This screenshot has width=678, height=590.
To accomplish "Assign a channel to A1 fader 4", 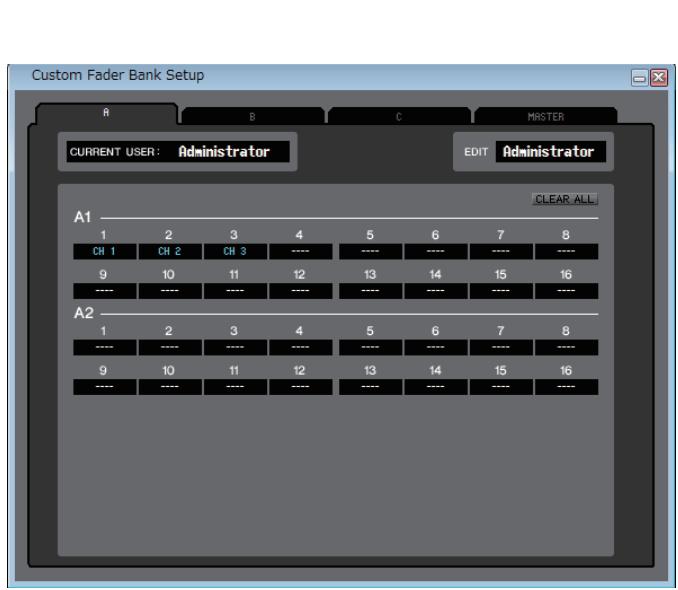I will [x=301, y=251].
